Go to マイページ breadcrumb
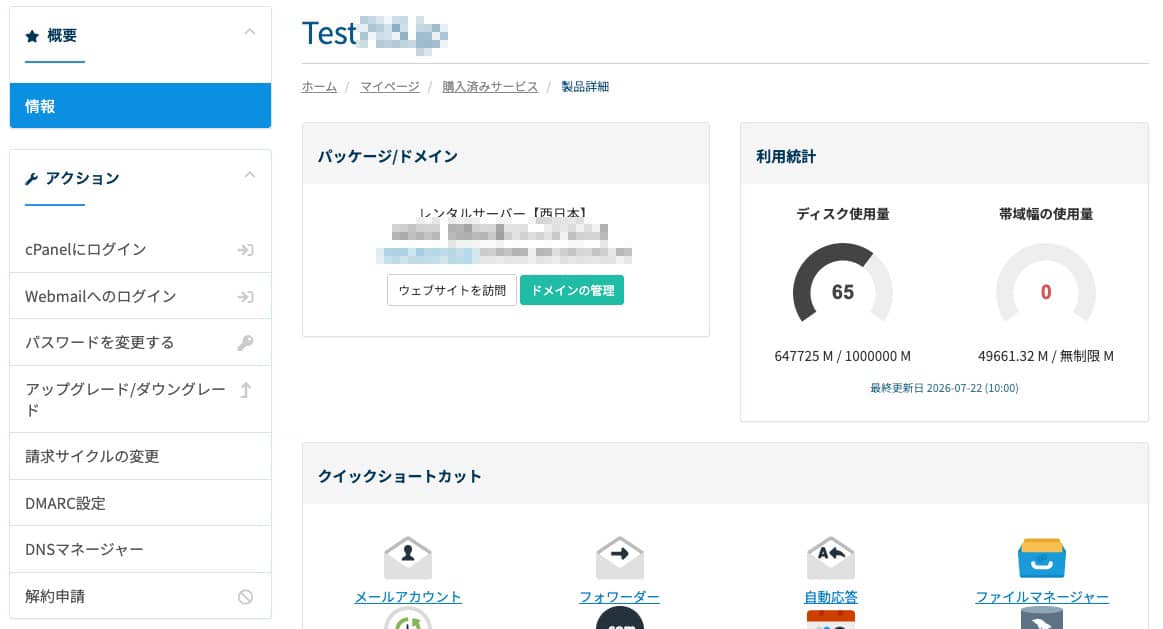 click(x=389, y=87)
